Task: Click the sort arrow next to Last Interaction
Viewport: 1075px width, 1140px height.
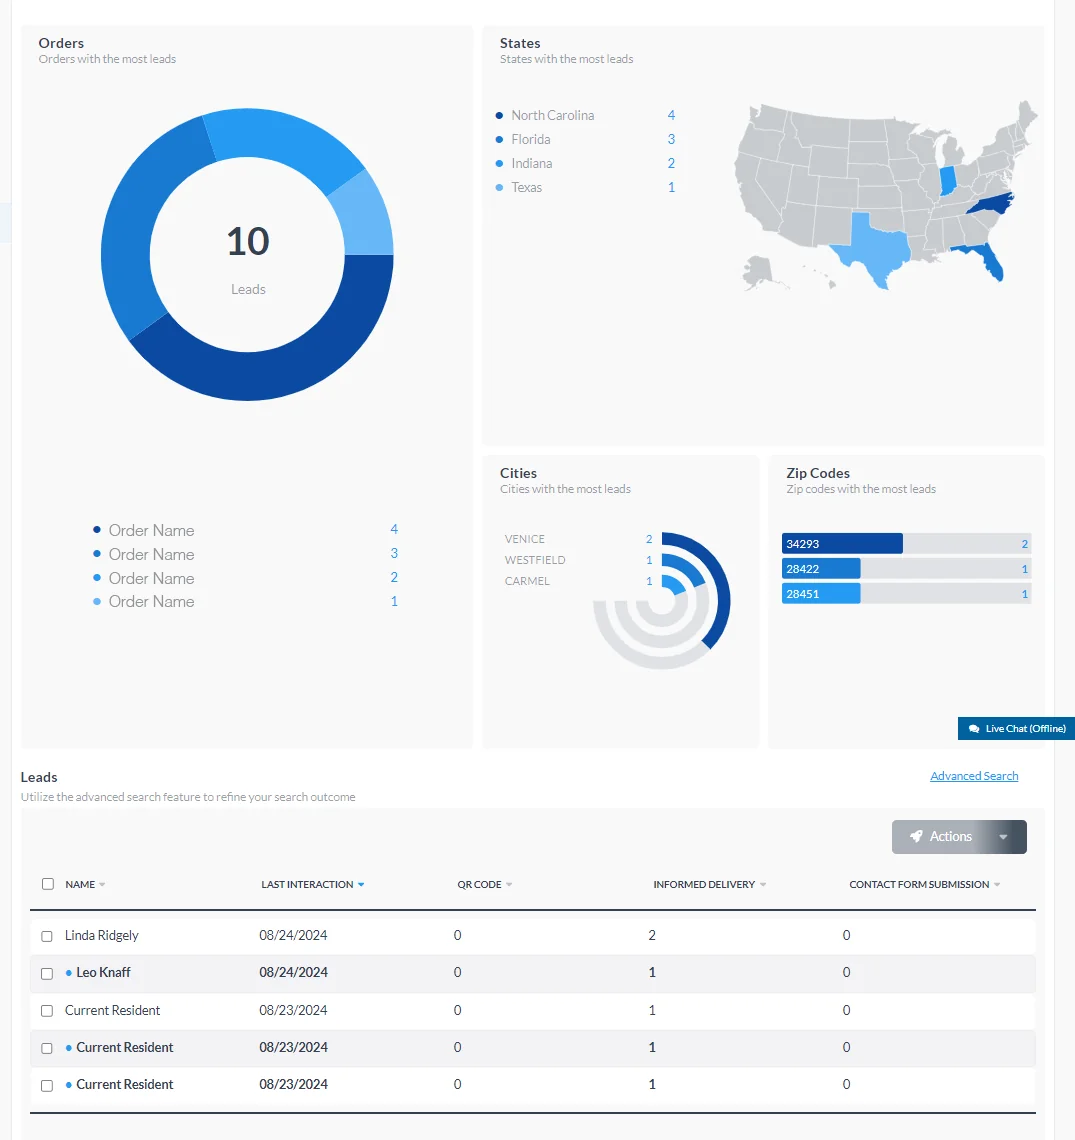Action: click(x=361, y=885)
